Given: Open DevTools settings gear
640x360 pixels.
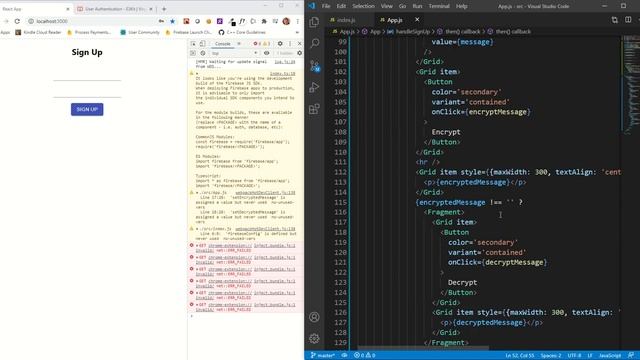Looking at the screenshot, I should click(x=280, y=44).
